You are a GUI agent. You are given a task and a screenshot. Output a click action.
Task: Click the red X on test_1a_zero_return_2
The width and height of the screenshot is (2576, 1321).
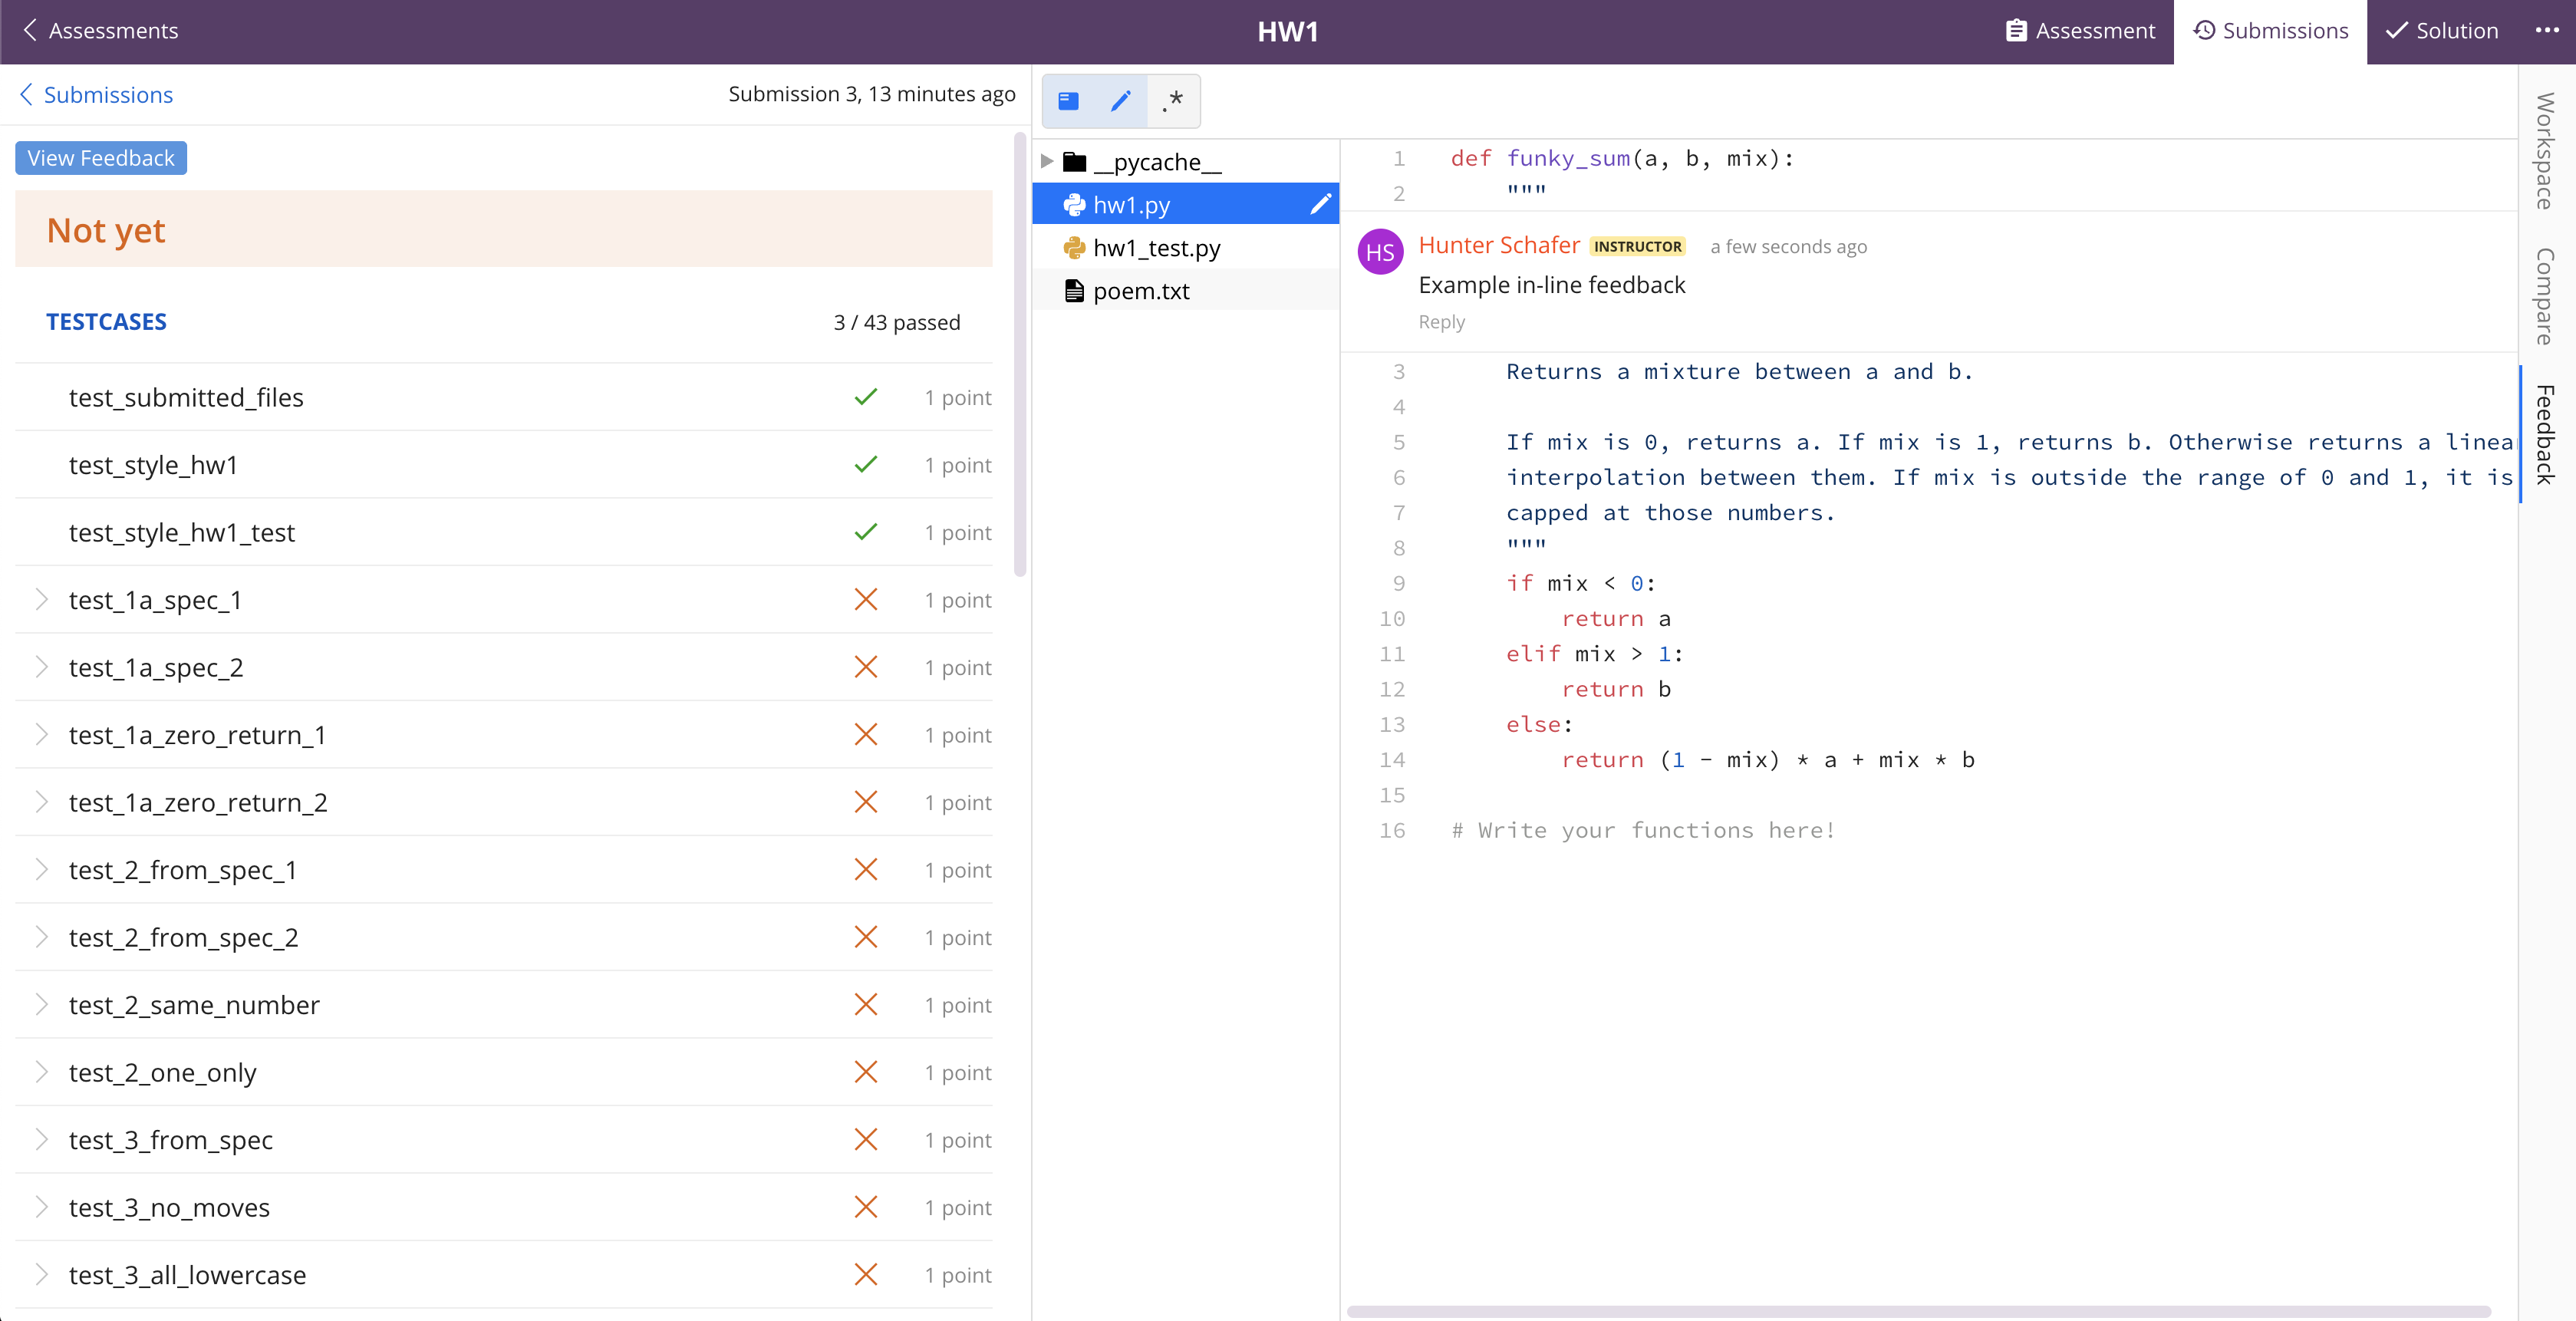pos(866,802)
